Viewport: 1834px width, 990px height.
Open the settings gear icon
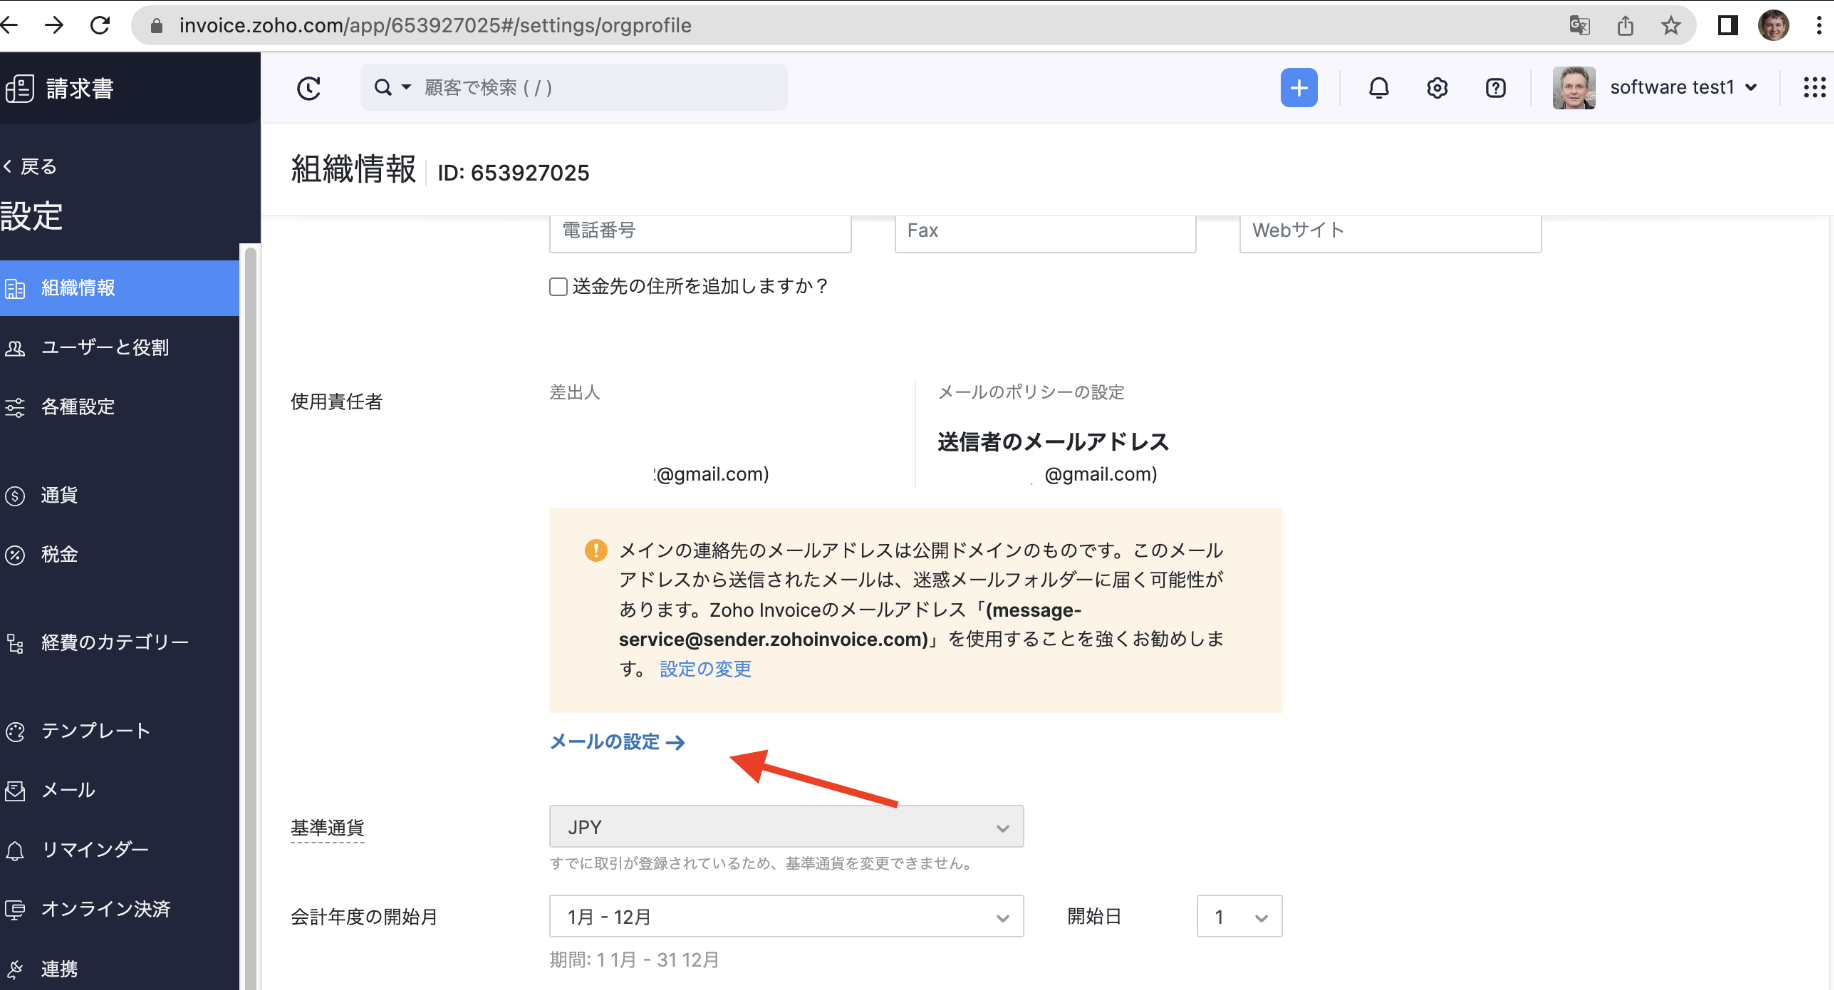click(x=1437, y=88)
